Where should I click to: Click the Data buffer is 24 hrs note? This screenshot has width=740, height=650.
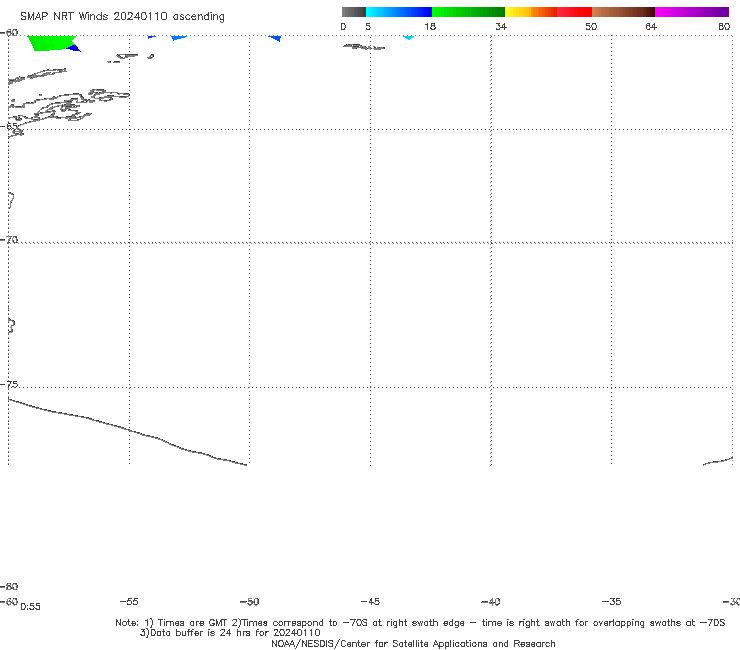(230, 633)
